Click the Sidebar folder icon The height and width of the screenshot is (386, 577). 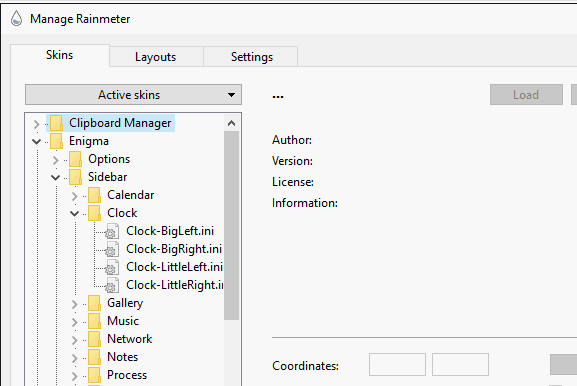pos(75,177)
